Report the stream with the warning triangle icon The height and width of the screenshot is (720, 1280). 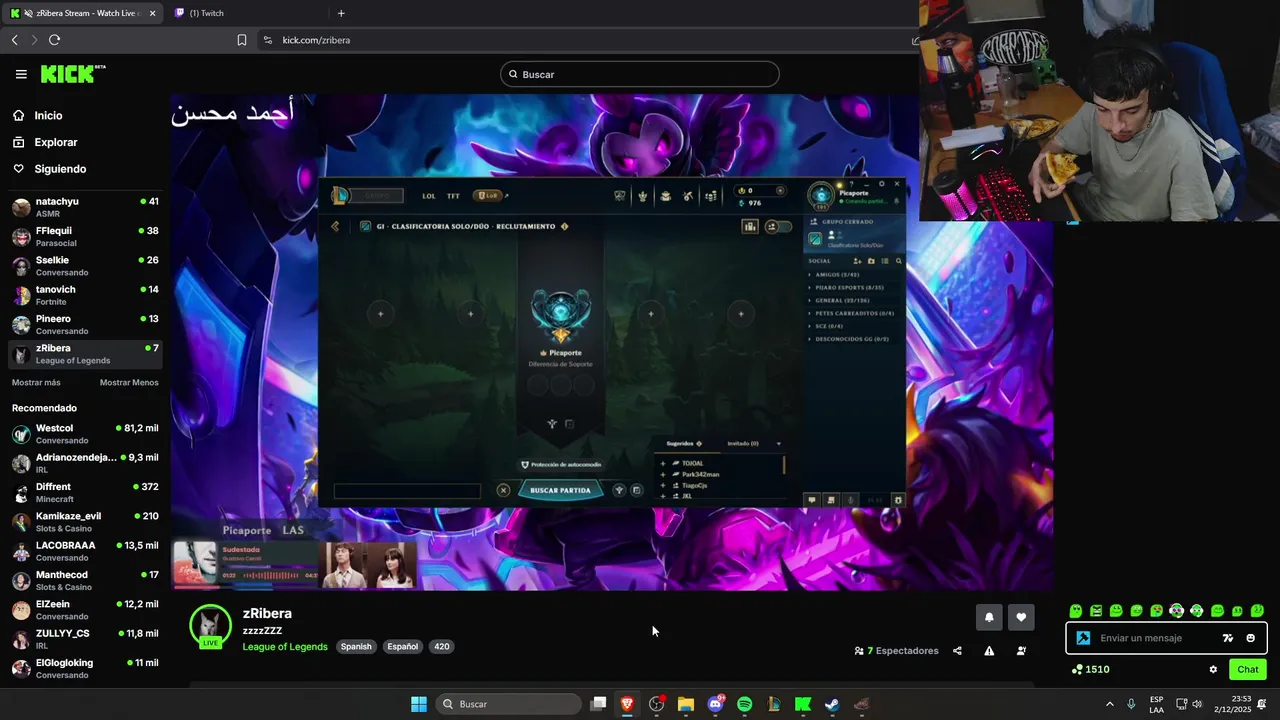pos(989,651)
